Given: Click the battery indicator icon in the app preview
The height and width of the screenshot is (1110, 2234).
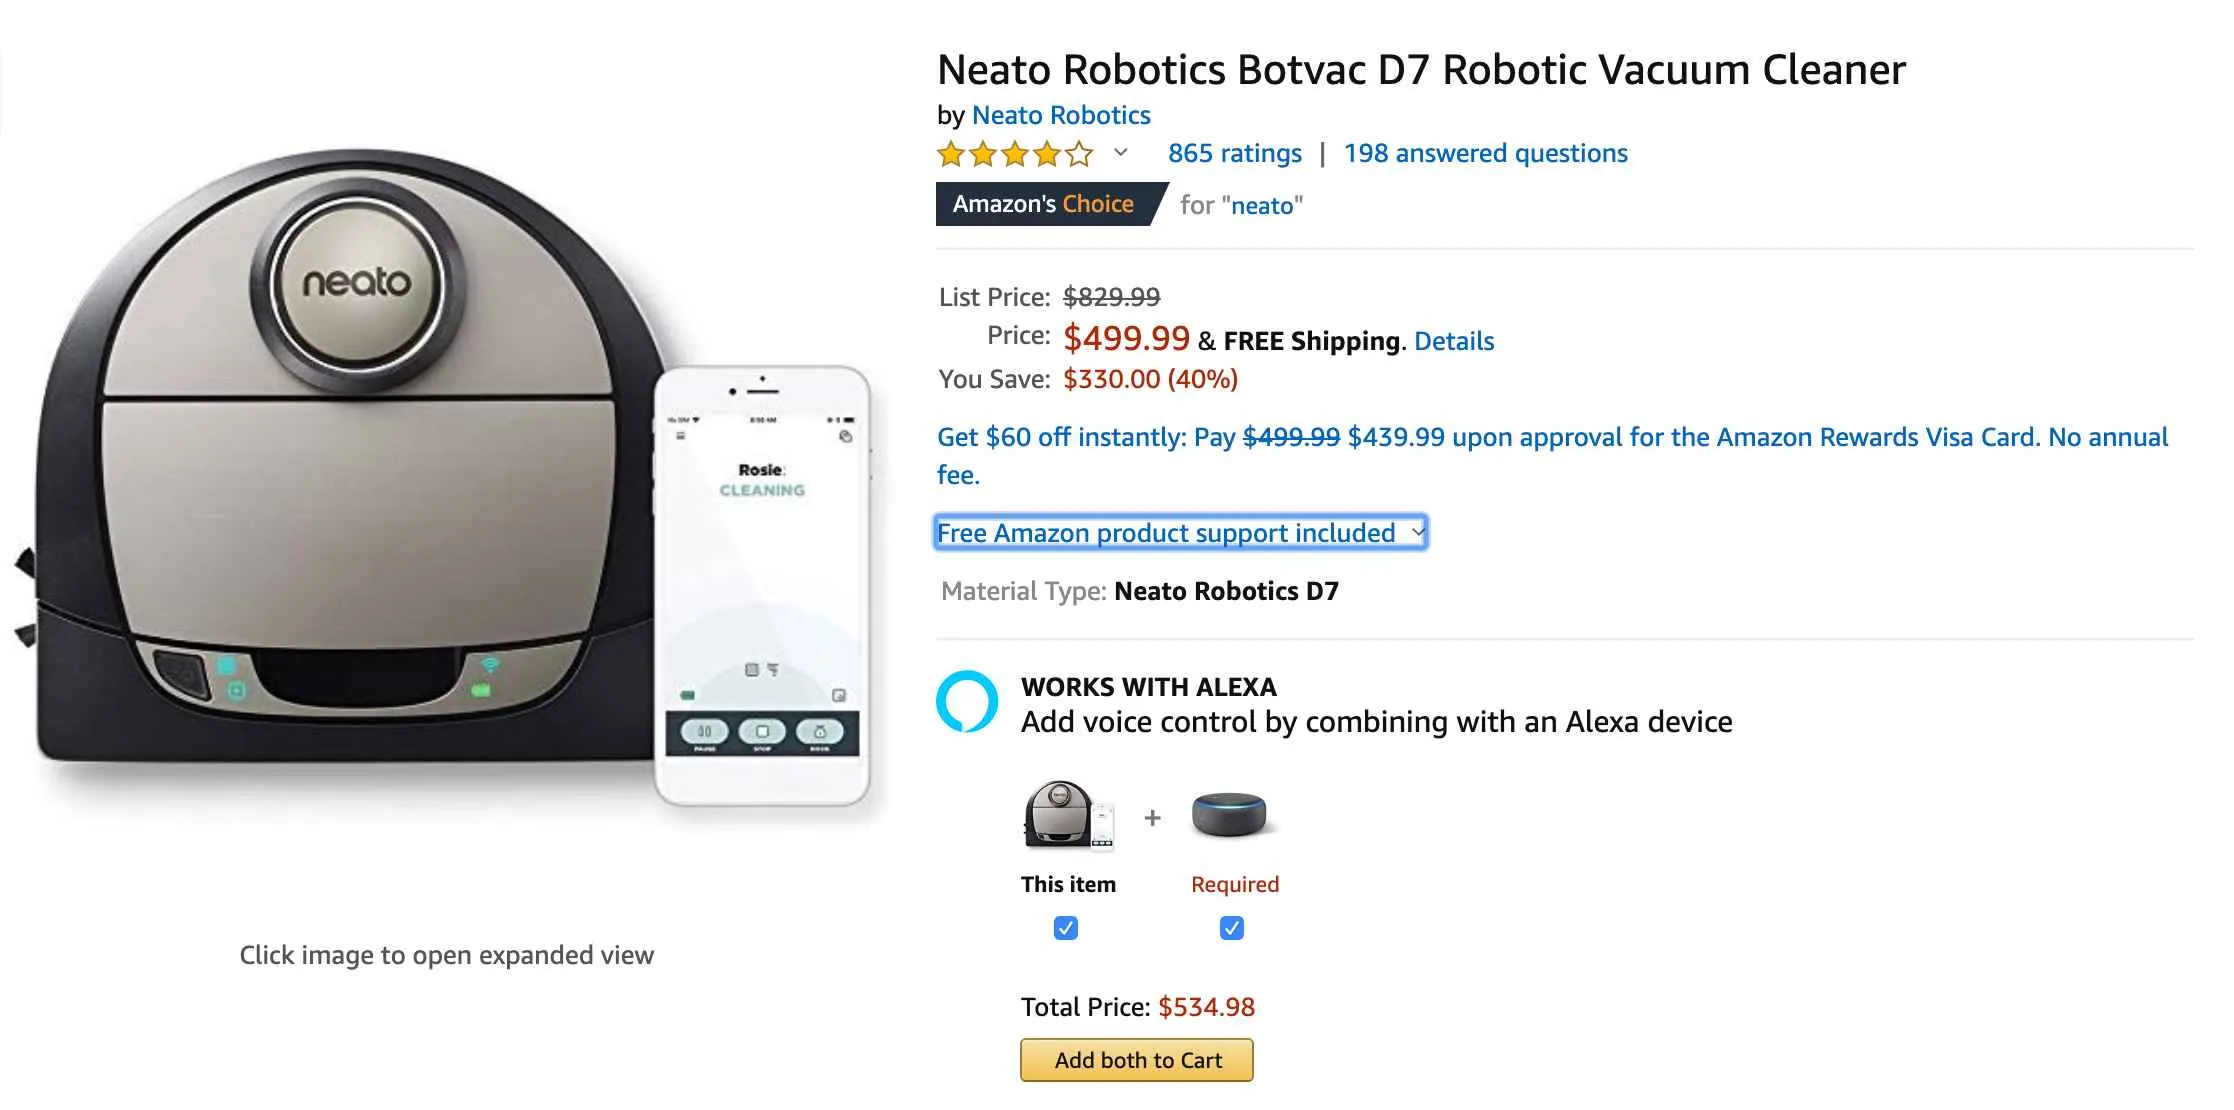Looking at the screenshot, I should [x=686, y=694].
